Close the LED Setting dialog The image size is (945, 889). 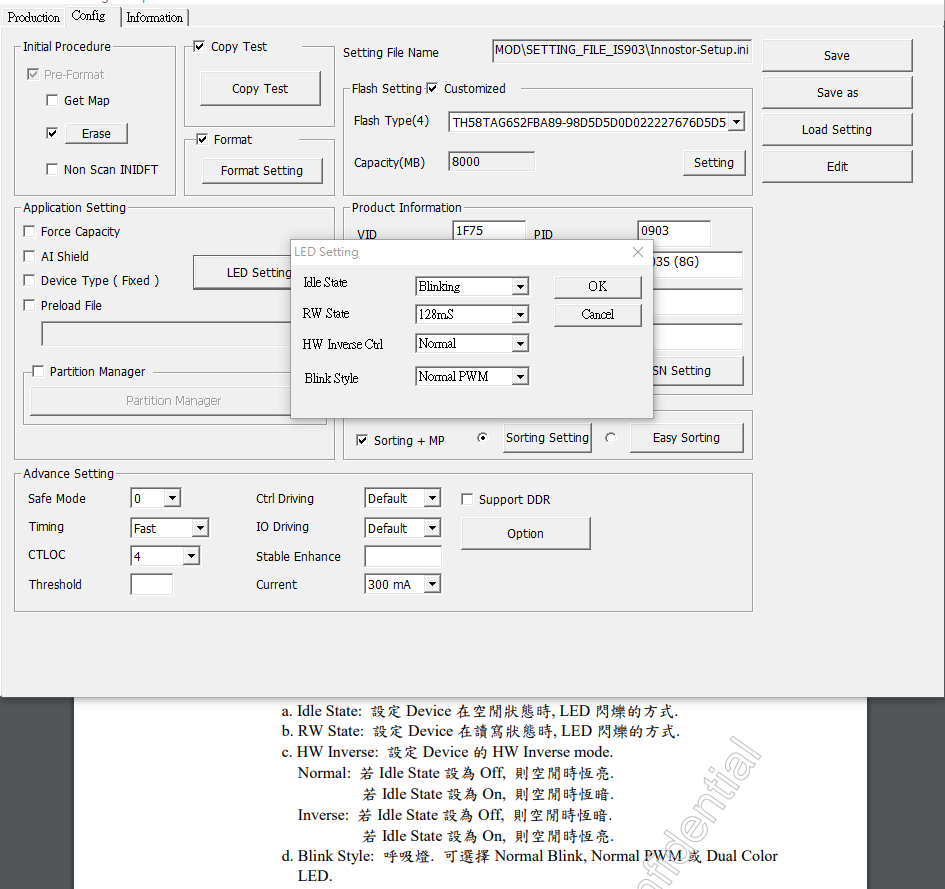tap(638, 252)
